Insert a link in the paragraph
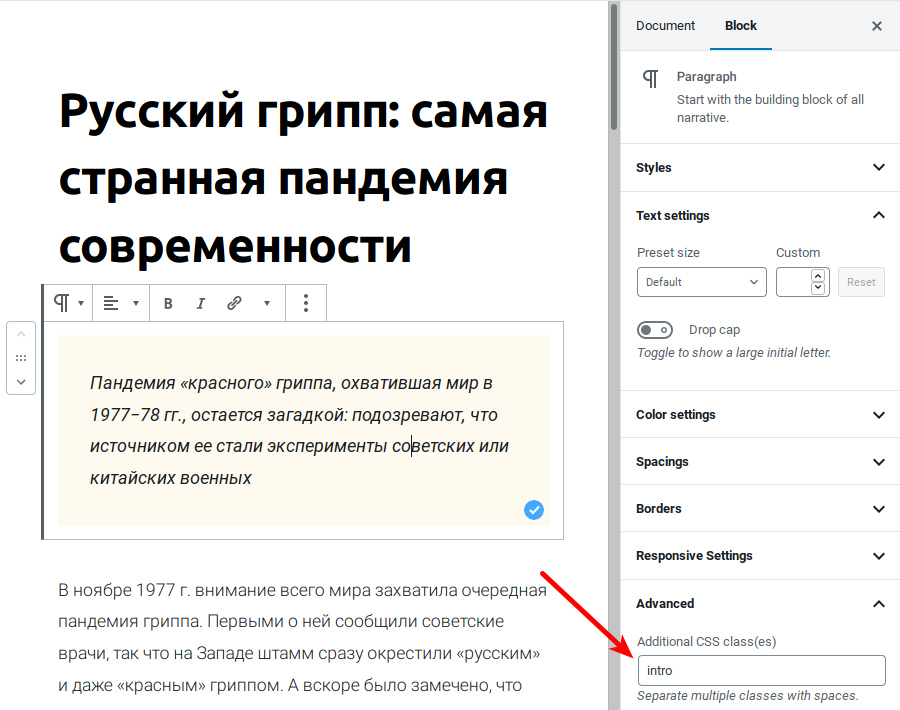Viewport: 900px width, 710px height. click(x=234, y=303)
